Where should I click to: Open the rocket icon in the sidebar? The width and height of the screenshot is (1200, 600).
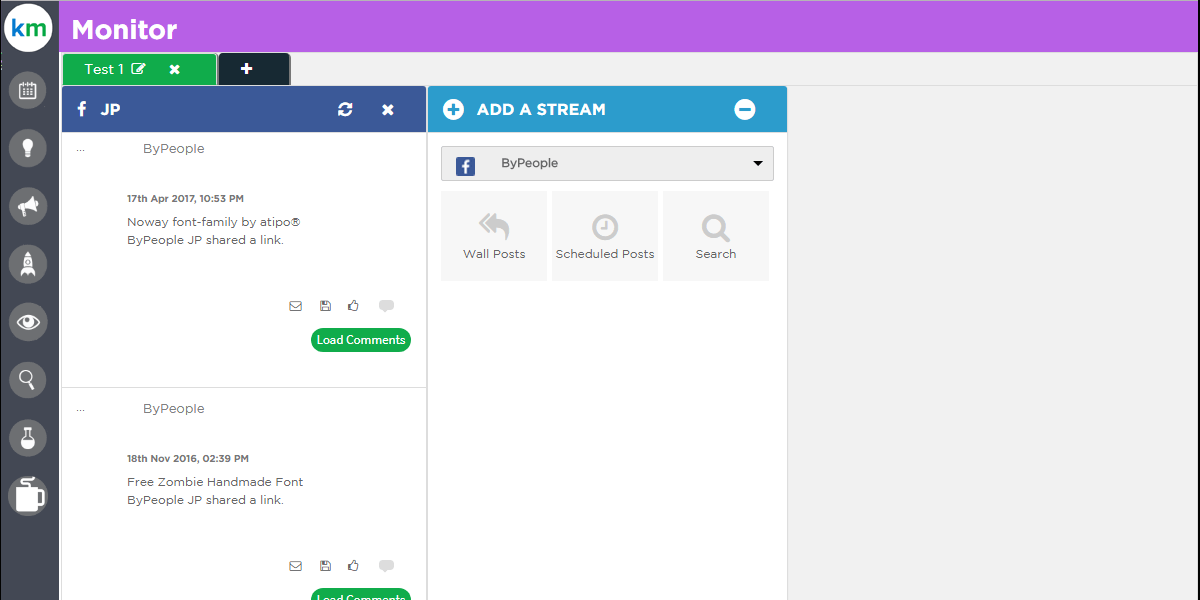[28, 264]
